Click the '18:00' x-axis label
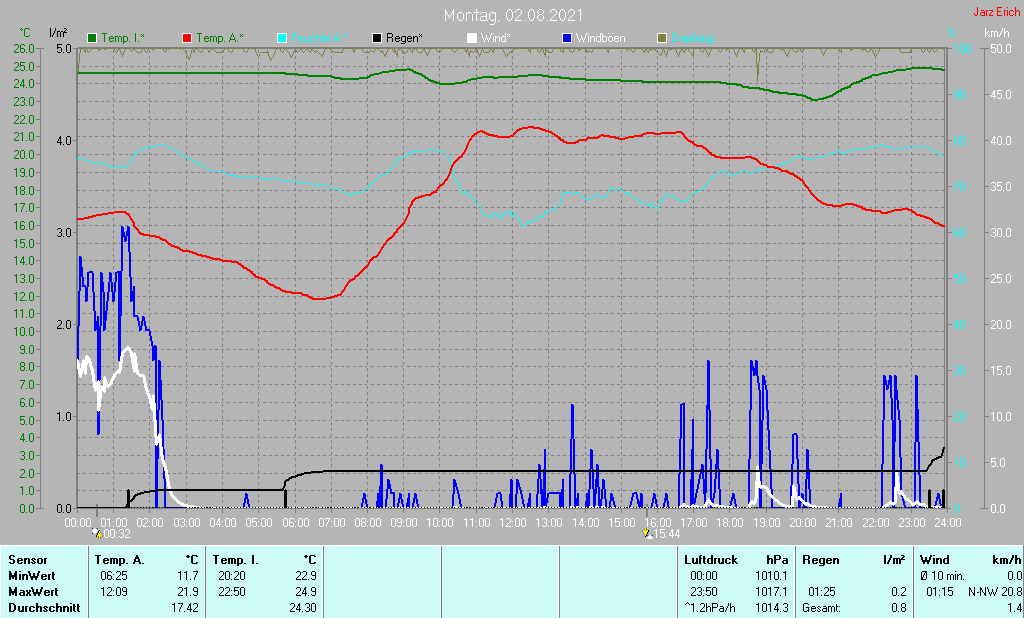This screenshot has height=618, width=1024. [x=730, y=523]
